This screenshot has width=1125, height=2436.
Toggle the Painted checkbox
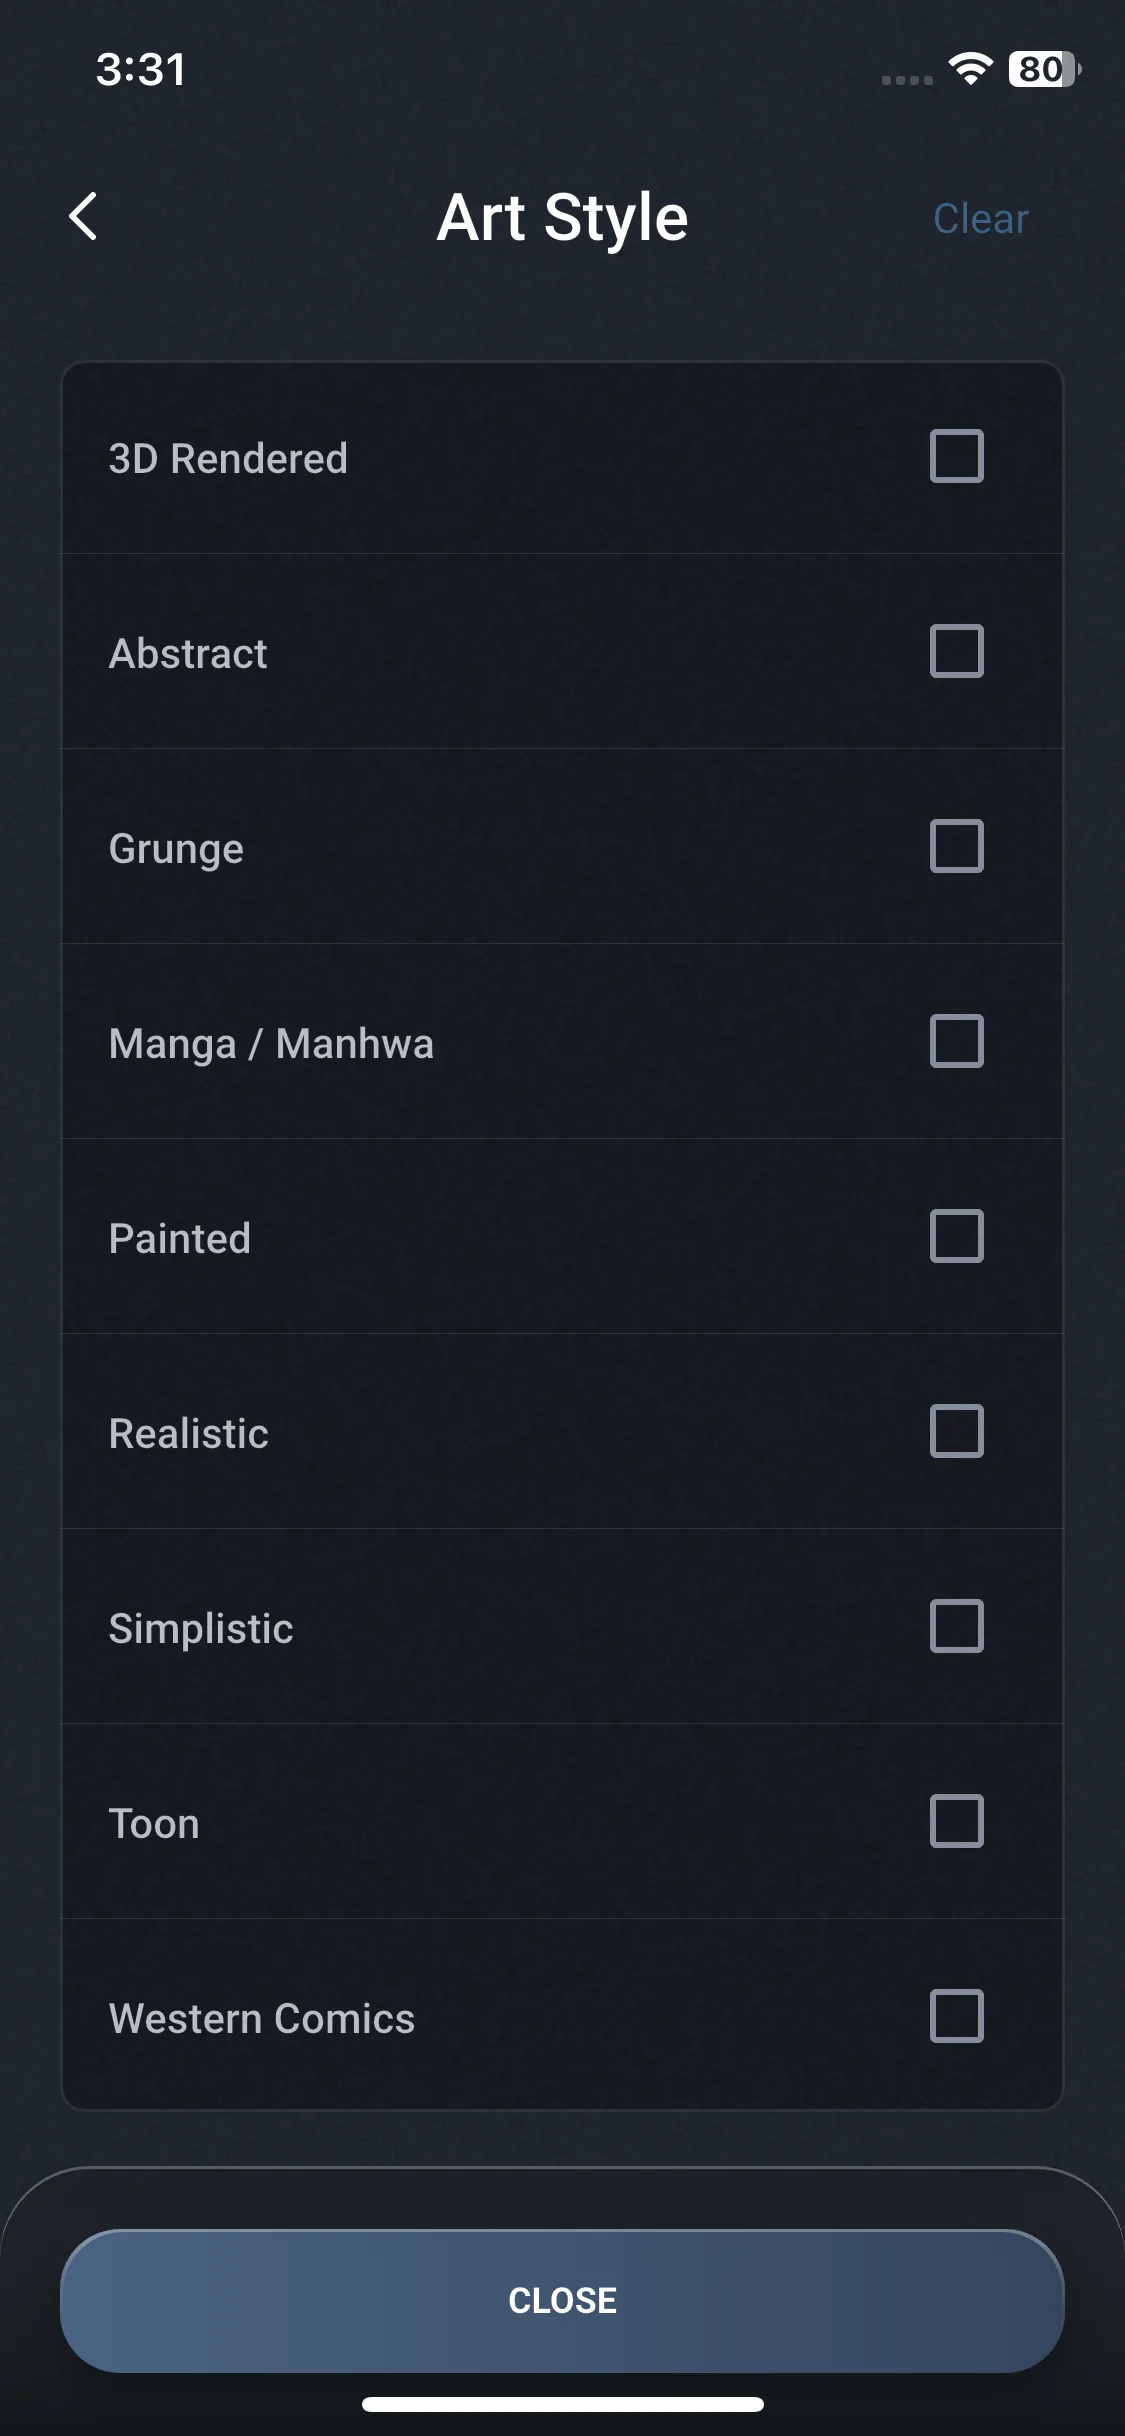(x=956, y=1236)
